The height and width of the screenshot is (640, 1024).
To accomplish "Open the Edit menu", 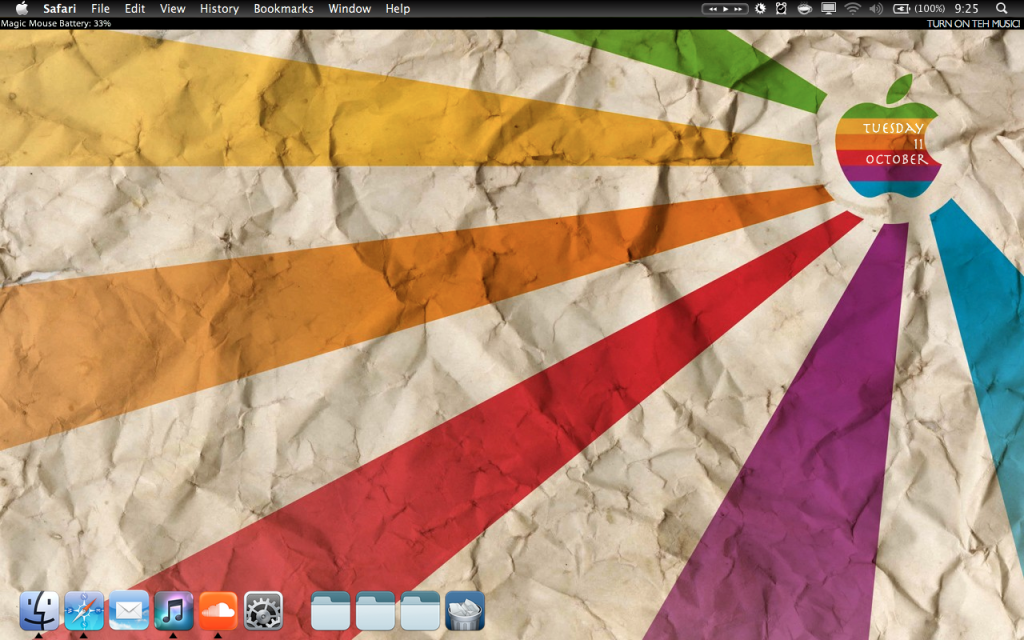I will (x=135, y=8).
